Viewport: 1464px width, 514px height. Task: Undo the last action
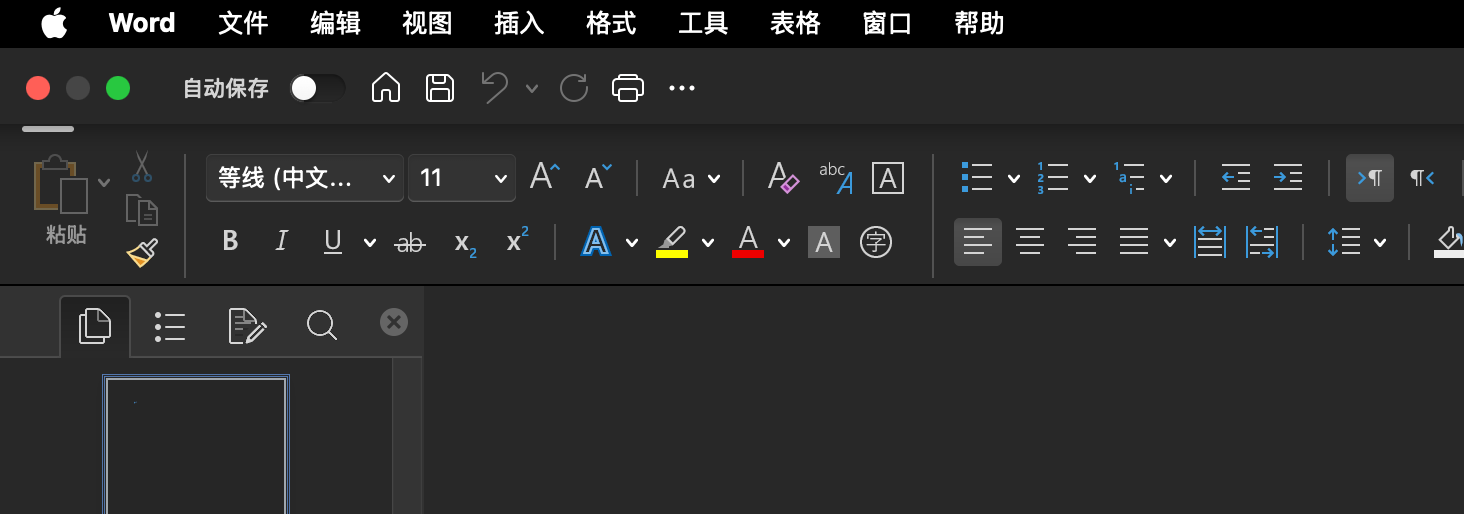click(x=494, y=88)
